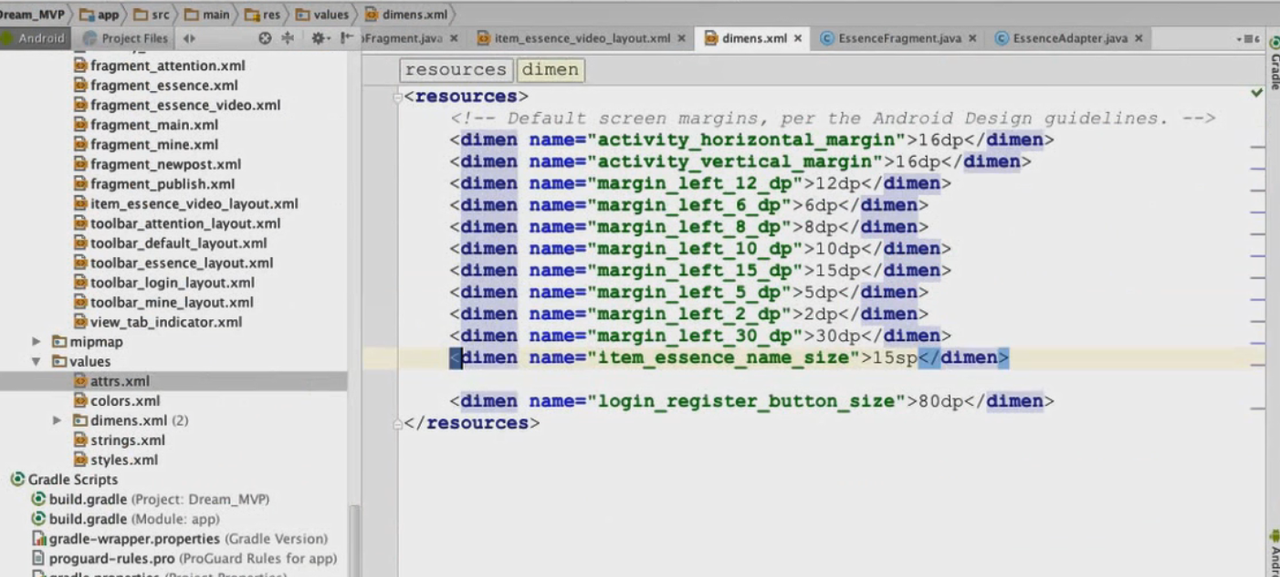Image resolution: width=1280 pixels, height=577 pixels.
Task: Close the dimens.xml editor tab
Action: click(x=798, y=38)
